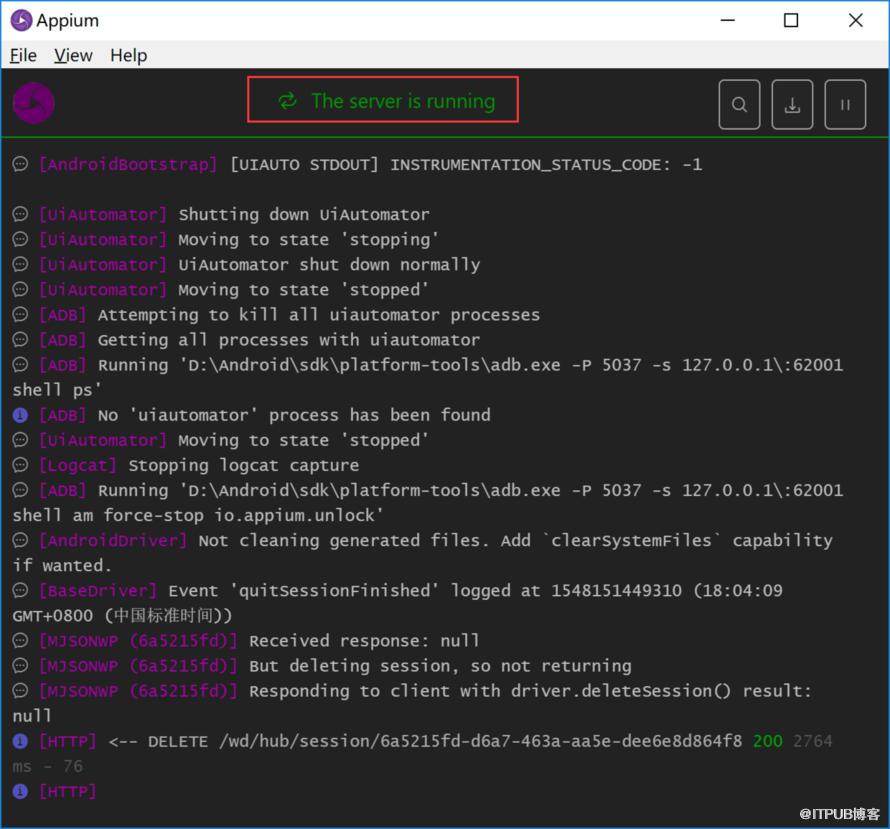Image resolution: width=890 pixels, height=829 pixels.
Task: Click the DELETE /wd/hub/session path text
Action: point(445,741)
